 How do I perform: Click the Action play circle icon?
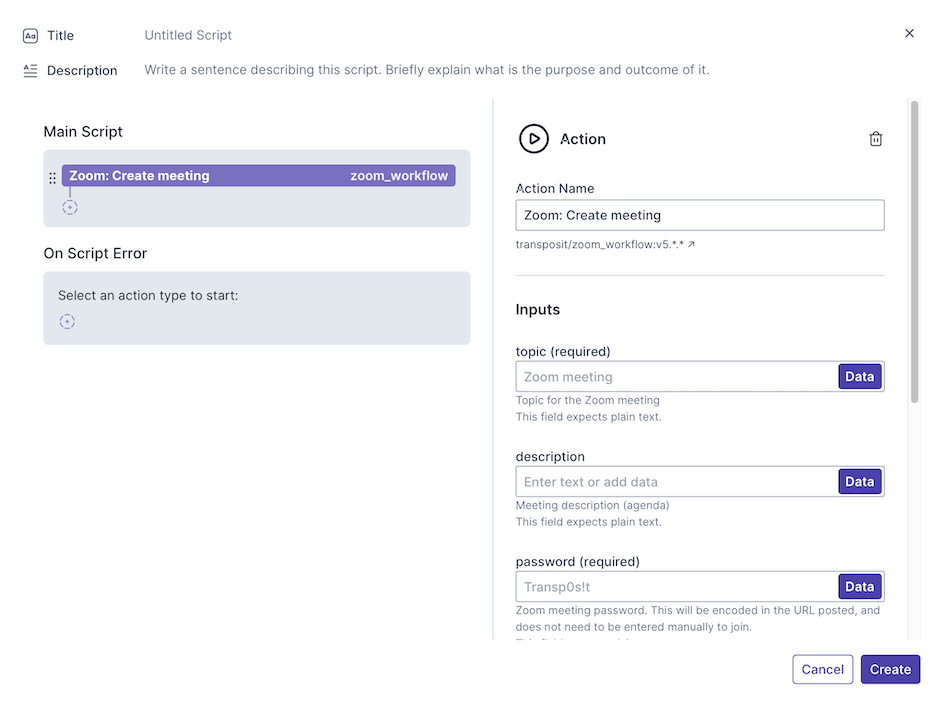(534, 139)
